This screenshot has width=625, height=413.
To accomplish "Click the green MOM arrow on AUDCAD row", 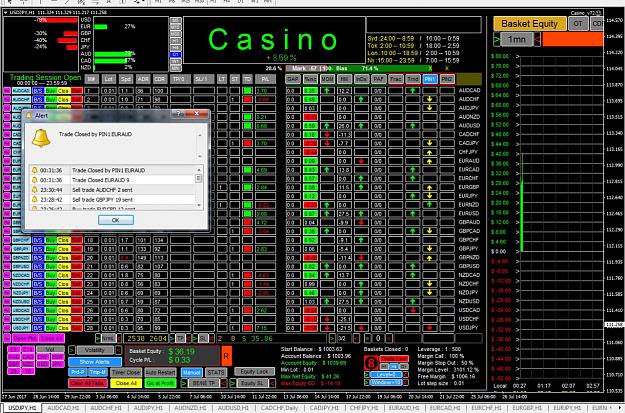I will point(327,90).
